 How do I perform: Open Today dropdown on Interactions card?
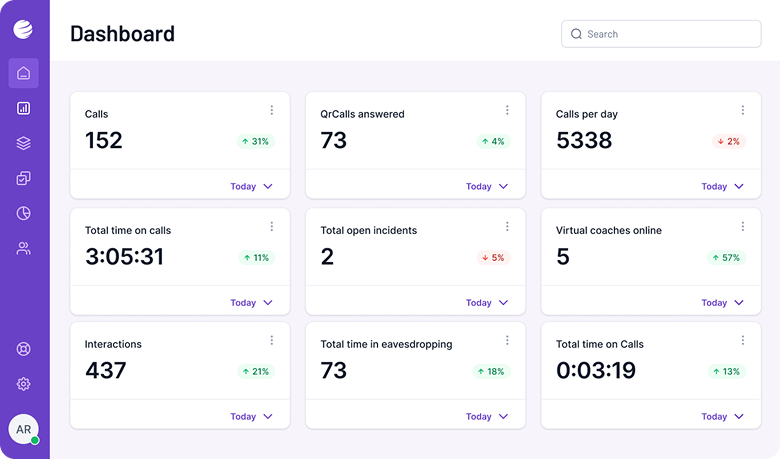pyautogui.click(x=252, y=416)
